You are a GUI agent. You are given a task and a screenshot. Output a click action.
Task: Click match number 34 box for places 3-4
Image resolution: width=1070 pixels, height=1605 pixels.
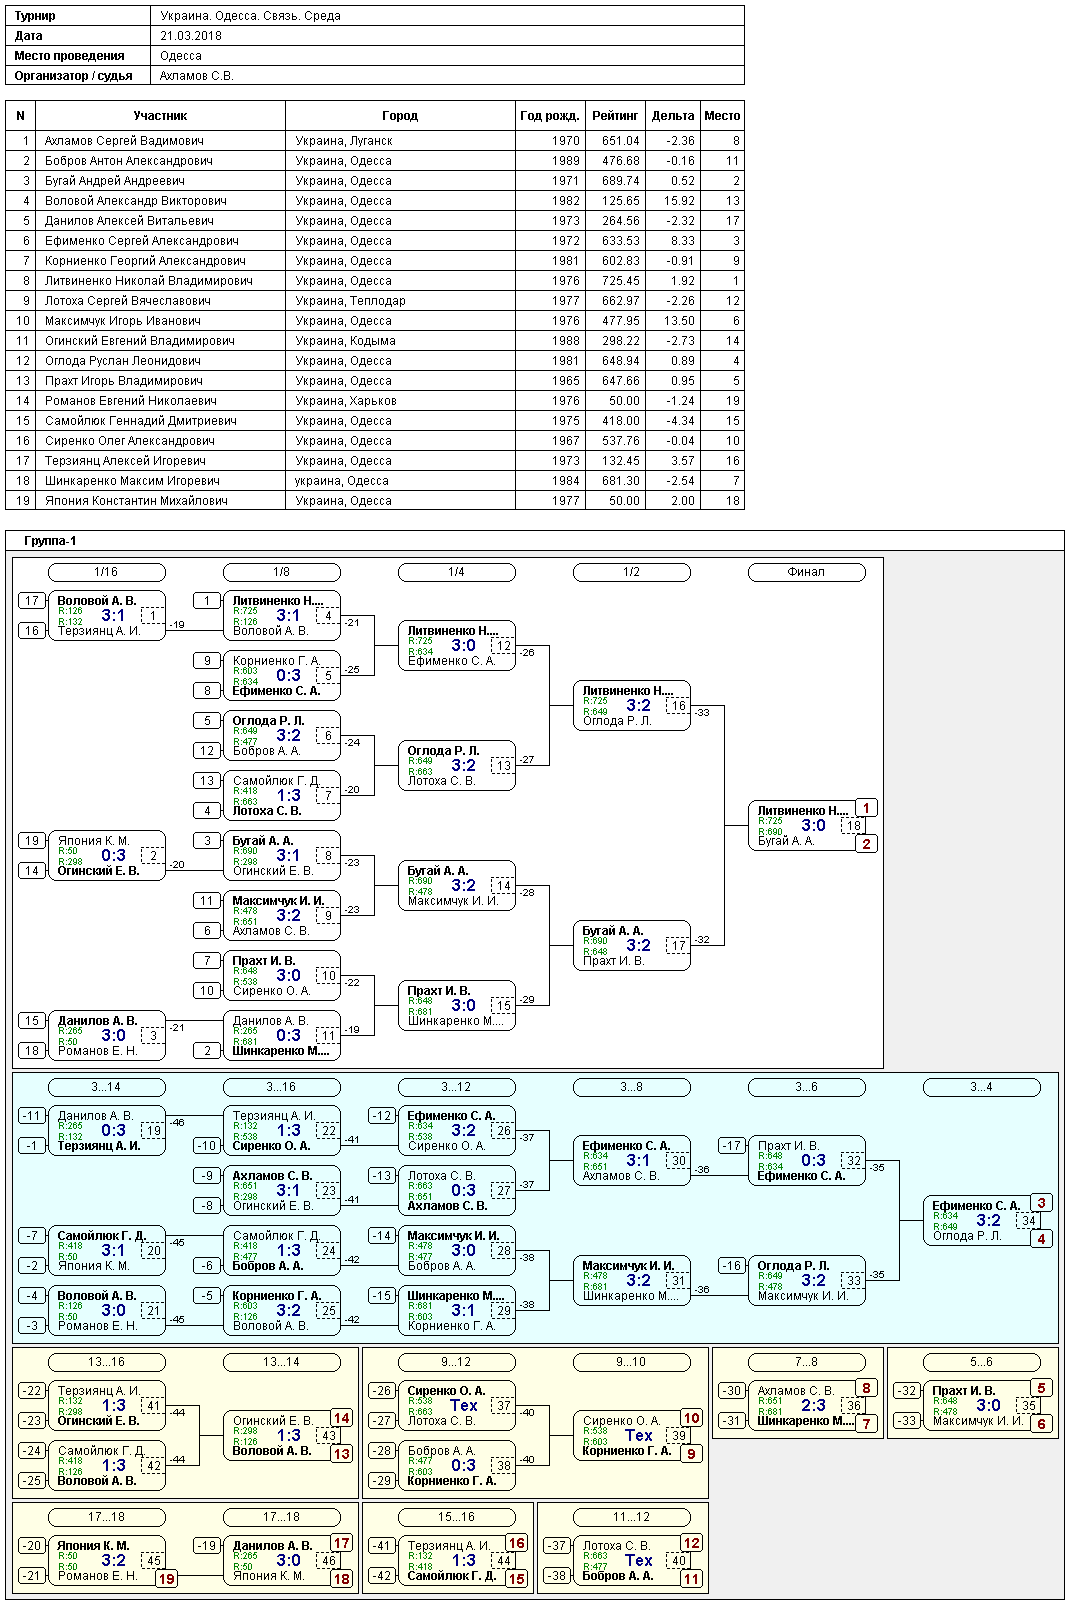1028,1221
